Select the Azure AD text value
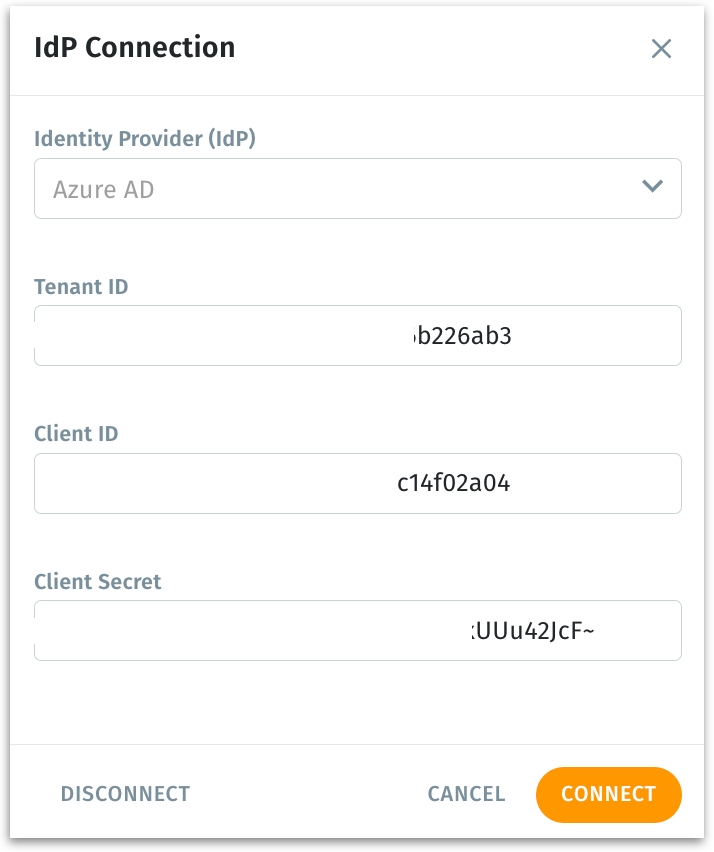This screenshot has width=714, height=852. (104, 189)
